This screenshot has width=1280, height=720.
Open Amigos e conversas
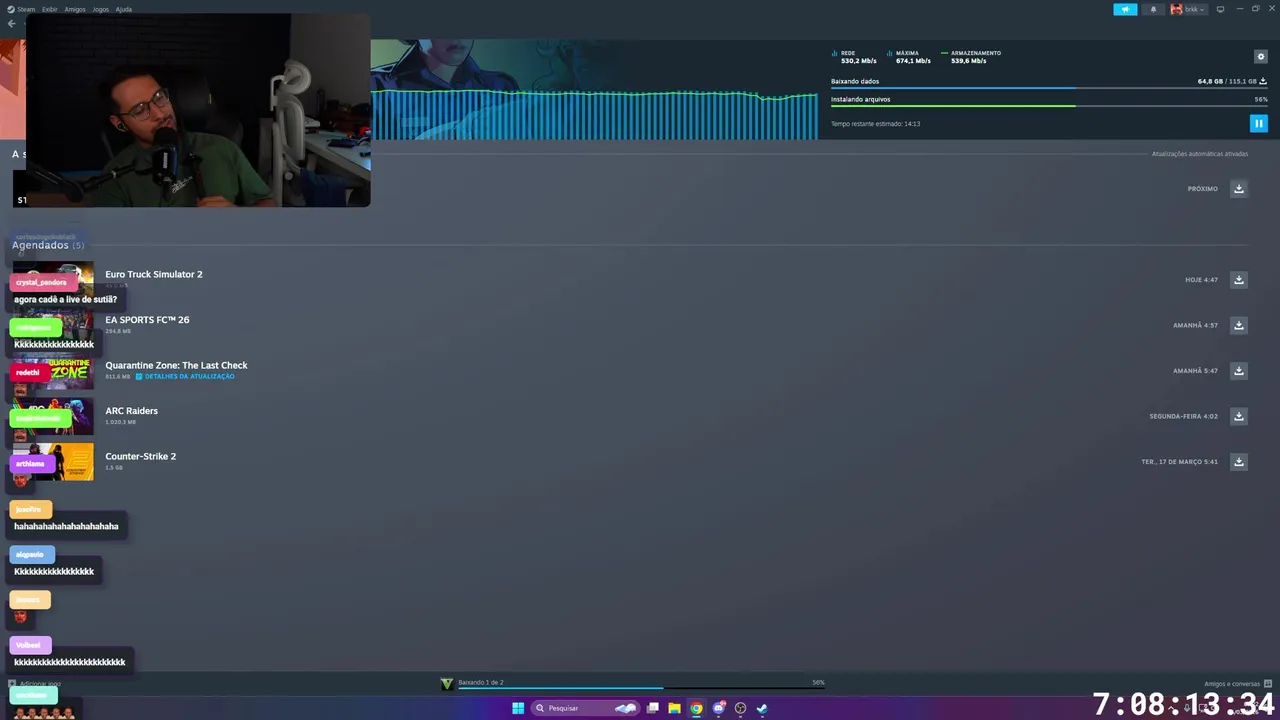(1238, 684)
